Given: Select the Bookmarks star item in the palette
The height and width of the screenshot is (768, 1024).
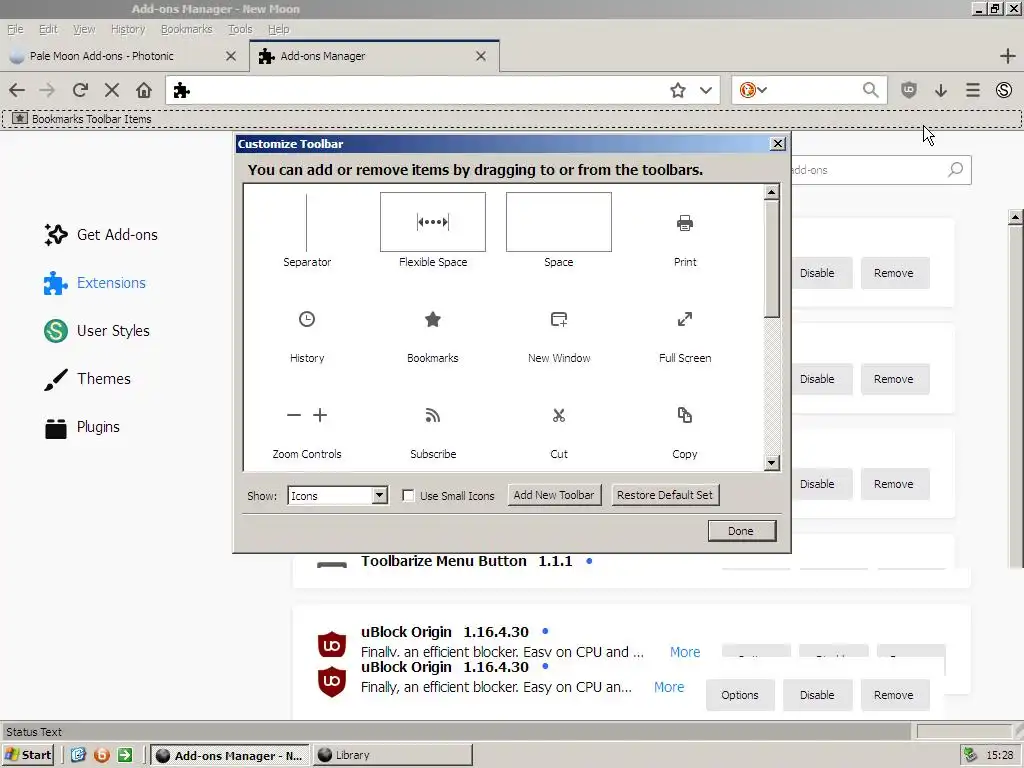Looking at the screenshot, I should pyautogui.click(x=432, y=337).
